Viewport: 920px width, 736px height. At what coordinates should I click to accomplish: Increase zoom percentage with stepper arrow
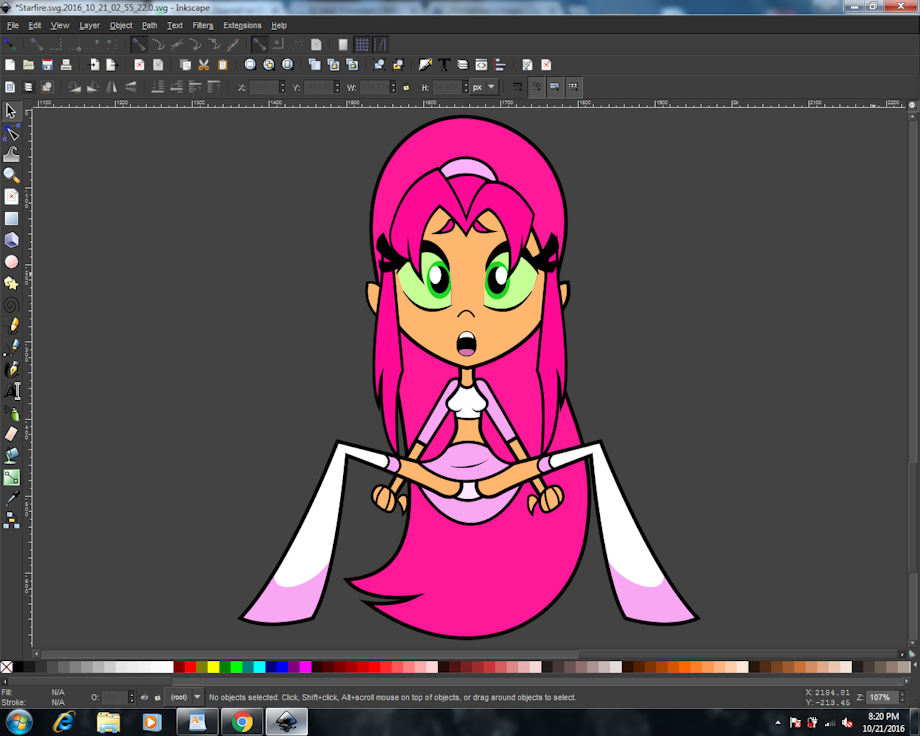(902, 694)
